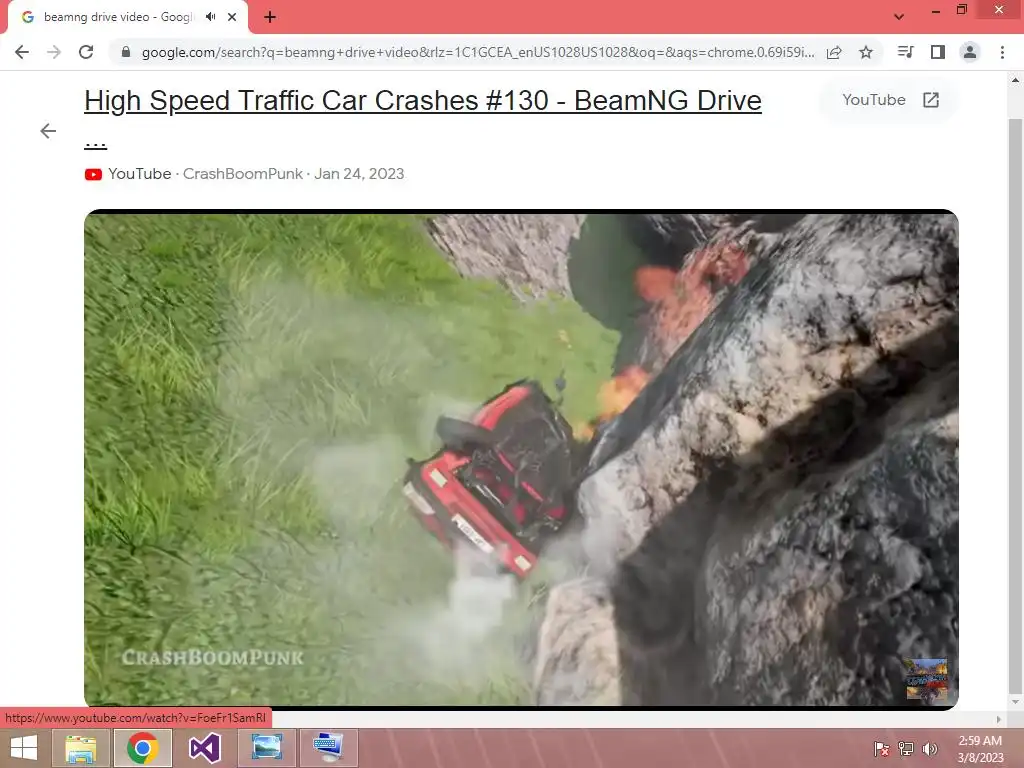Screen dimensions: 1024x768
Task: Expand tab search chevron
Action: tap(899, 17)
